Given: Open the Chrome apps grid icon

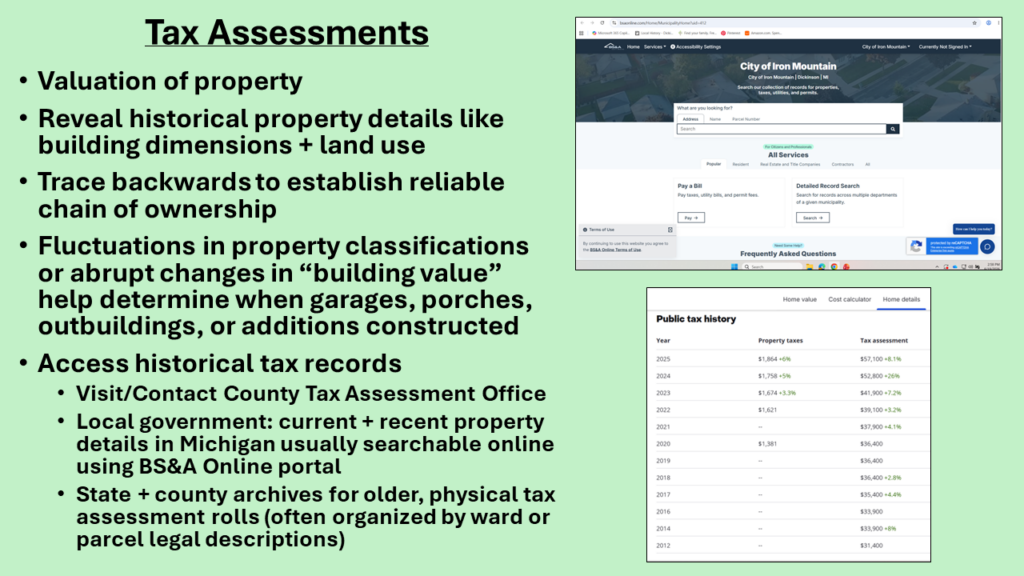Looking at the screenshot, I should pyautogui.click(x=581, y=33).
